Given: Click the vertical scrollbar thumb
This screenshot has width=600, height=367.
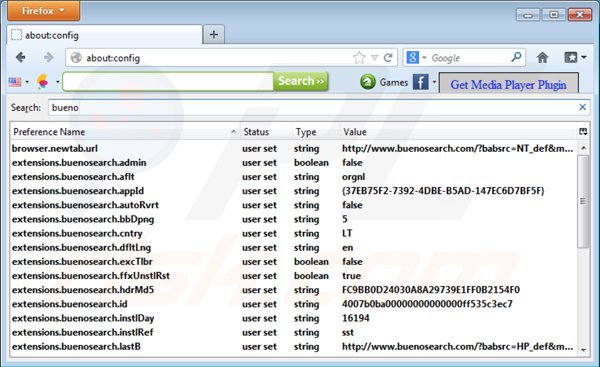Looking at the screenshot, I should click(x=584, y=201).
